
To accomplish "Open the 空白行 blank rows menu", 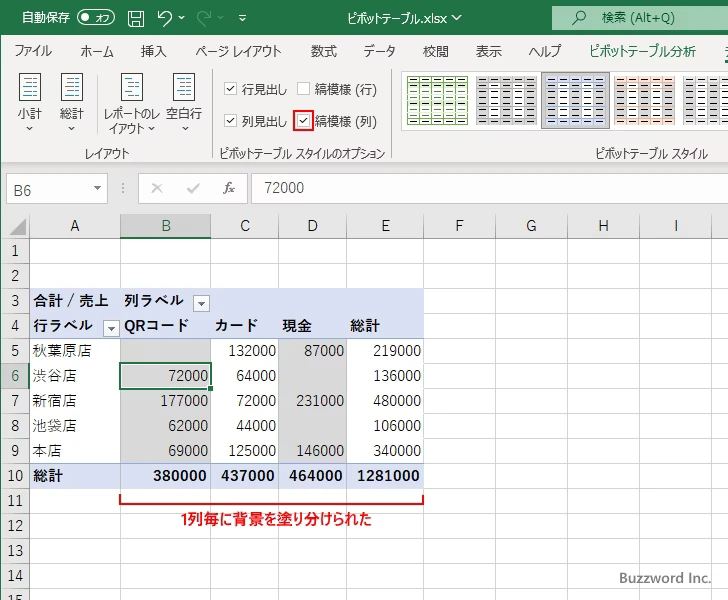I will pos(184,103).
